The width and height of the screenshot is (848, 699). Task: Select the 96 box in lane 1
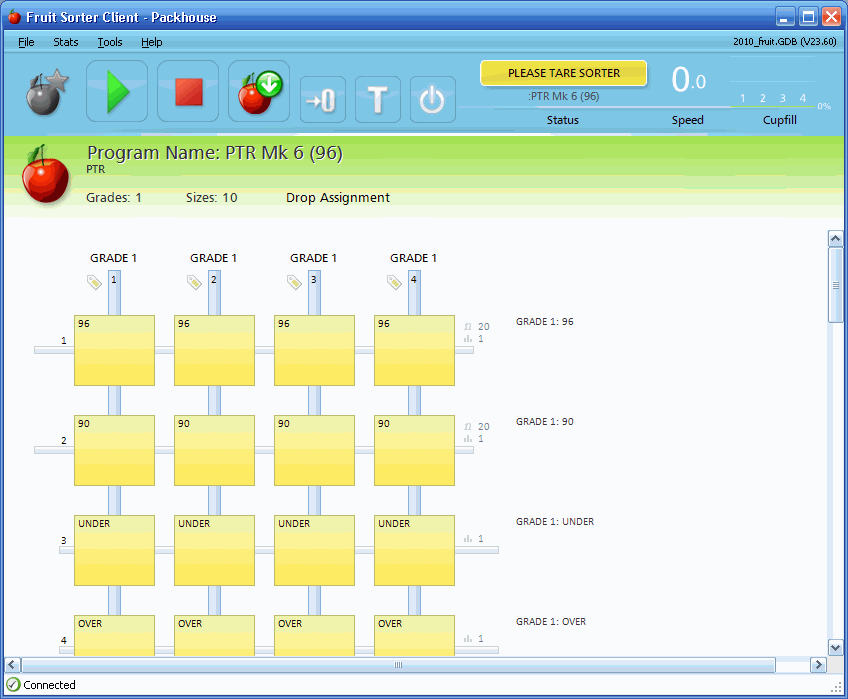[x=115, y=351]
